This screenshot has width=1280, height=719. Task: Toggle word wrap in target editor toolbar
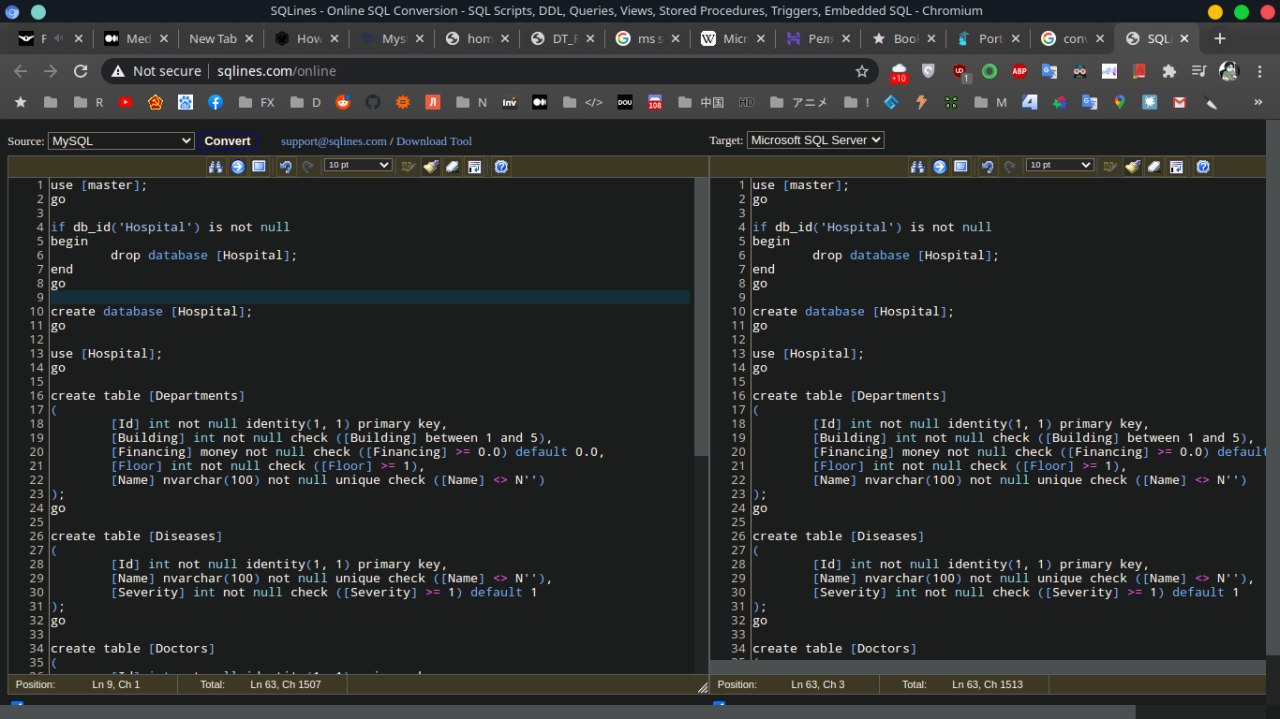coord(1177,166)
